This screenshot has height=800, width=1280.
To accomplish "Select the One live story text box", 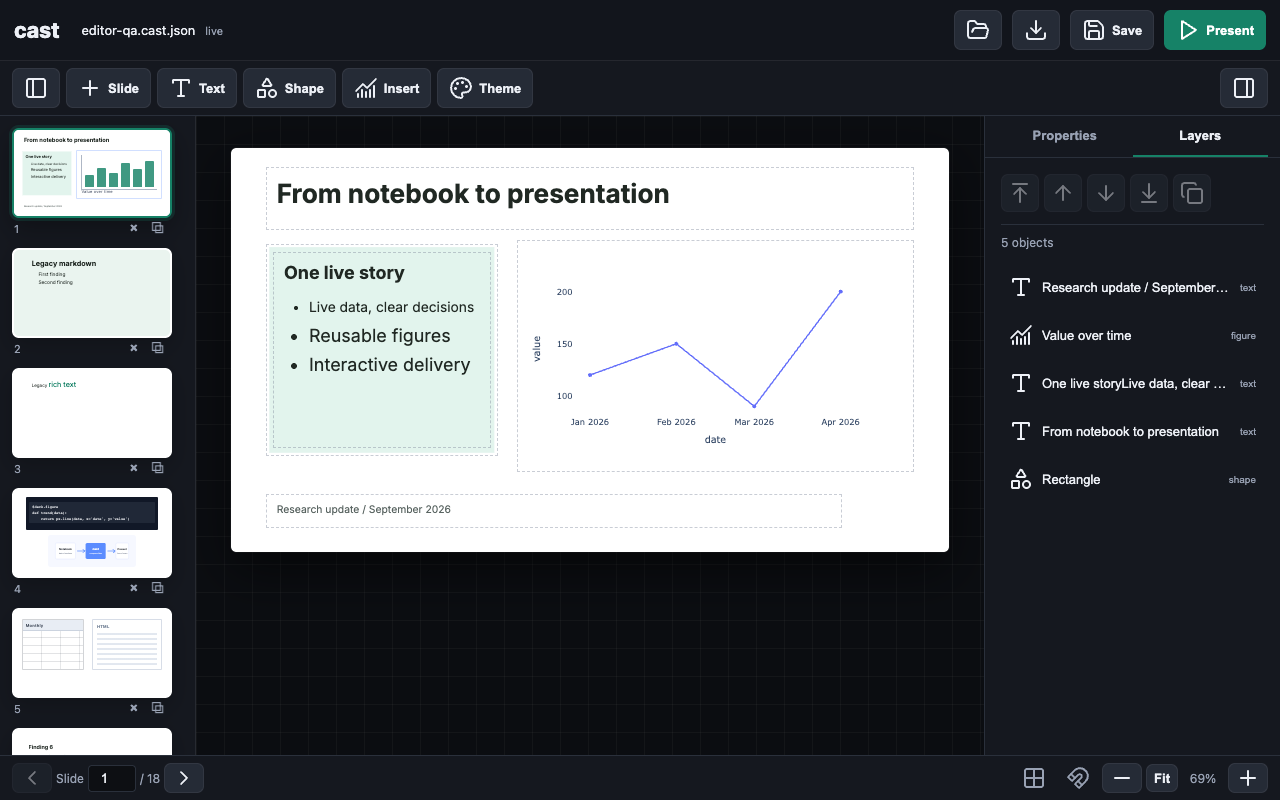I will point(382,349).
